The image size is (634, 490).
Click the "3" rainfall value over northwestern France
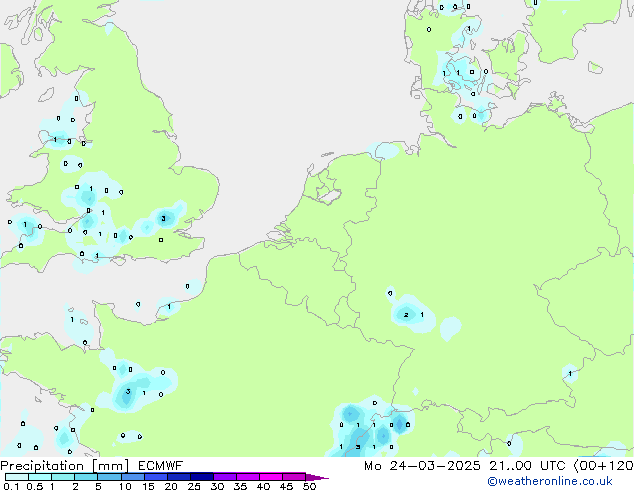128,392
